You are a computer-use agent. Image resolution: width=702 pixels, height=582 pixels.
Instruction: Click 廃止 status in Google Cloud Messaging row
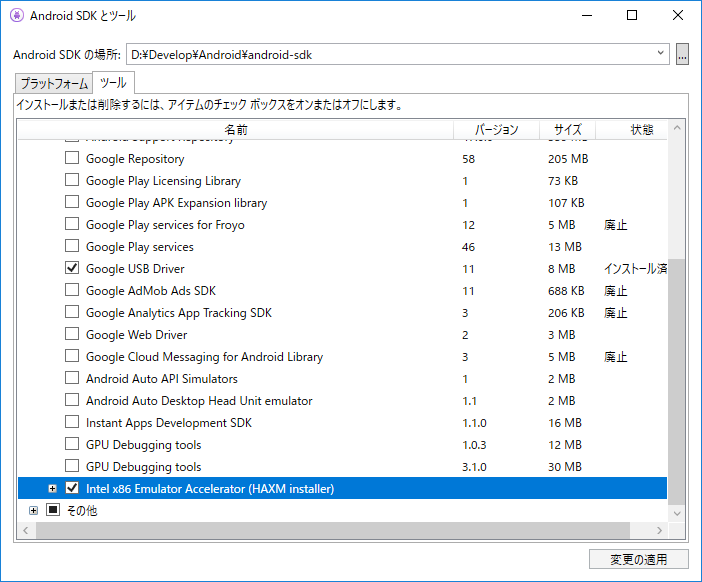(x=616, y=357)
